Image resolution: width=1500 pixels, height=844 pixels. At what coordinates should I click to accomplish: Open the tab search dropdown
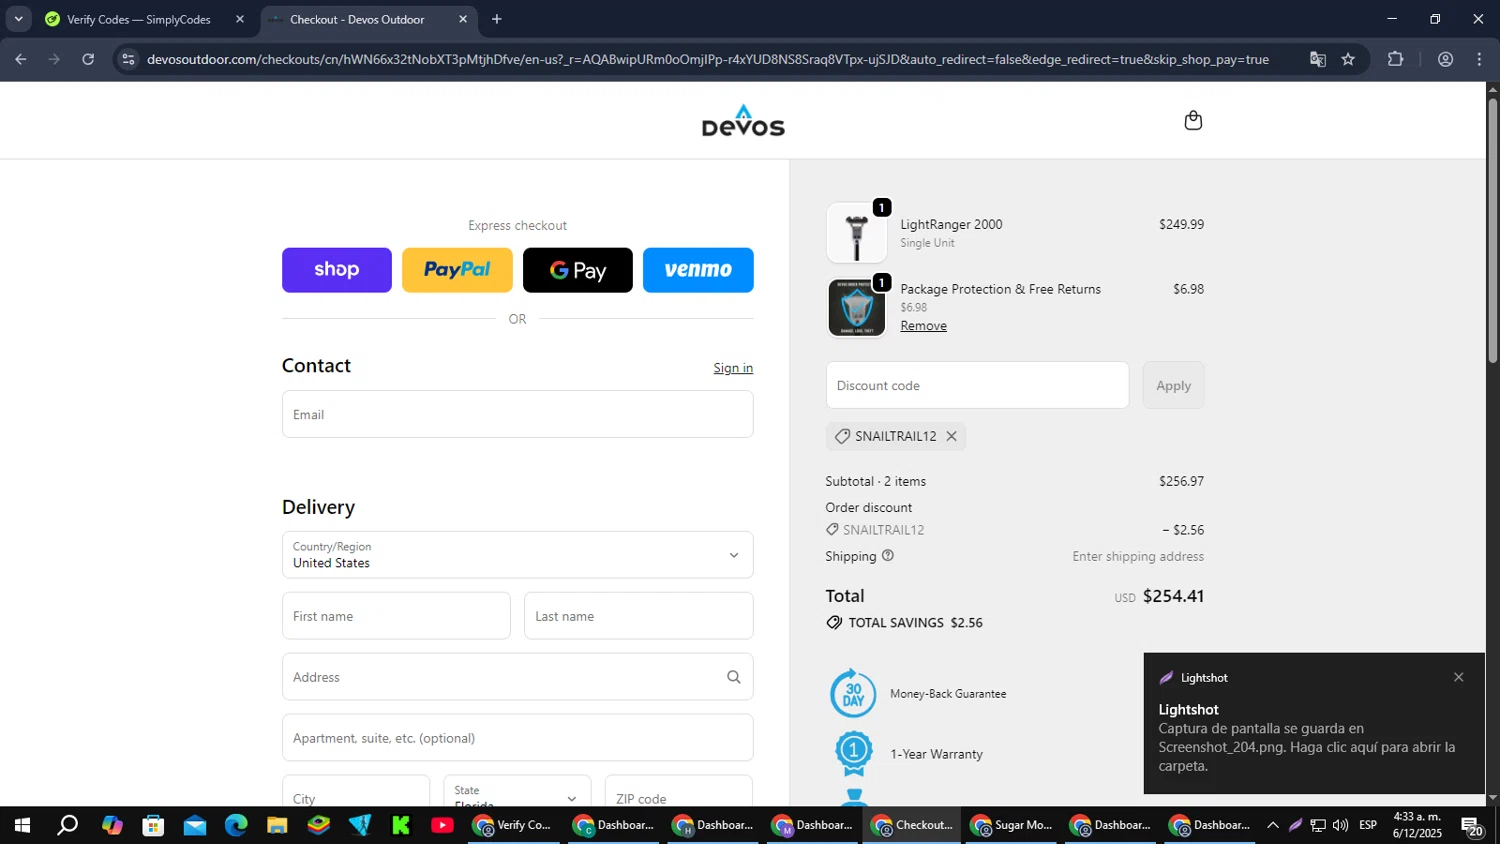click(18, 19)
